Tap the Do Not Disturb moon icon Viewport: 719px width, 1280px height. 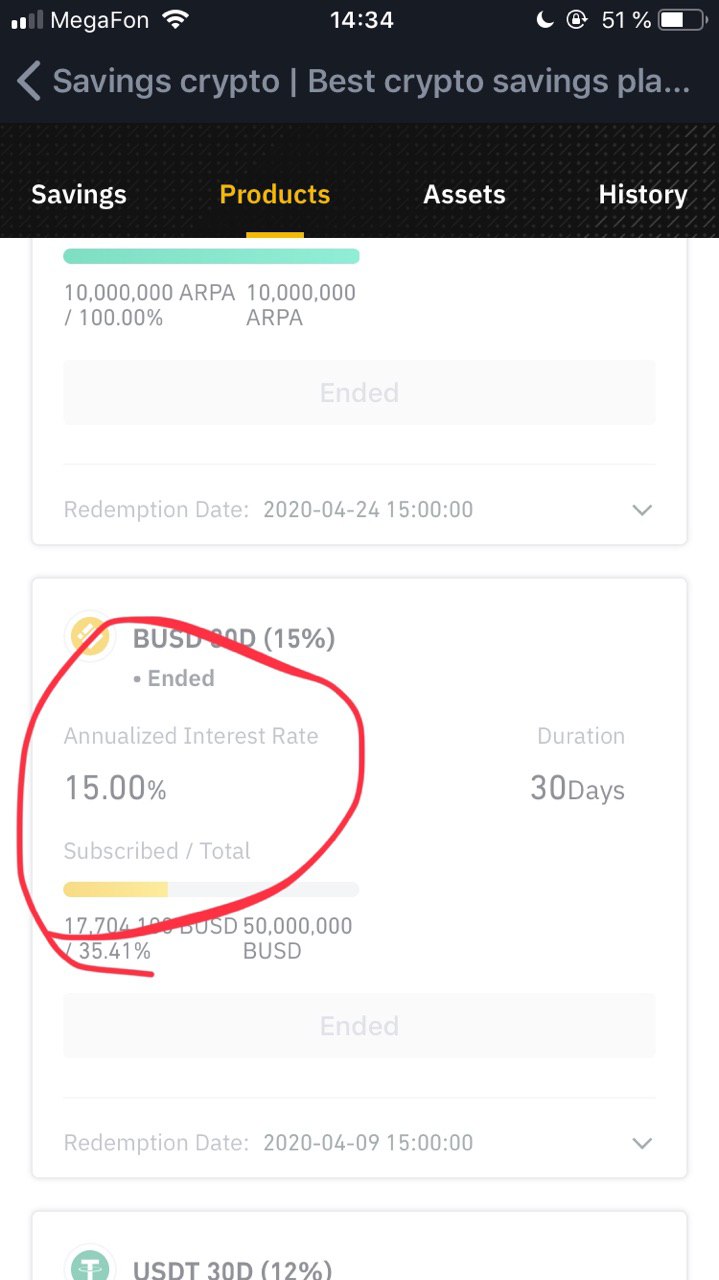[x=545, y=20]
